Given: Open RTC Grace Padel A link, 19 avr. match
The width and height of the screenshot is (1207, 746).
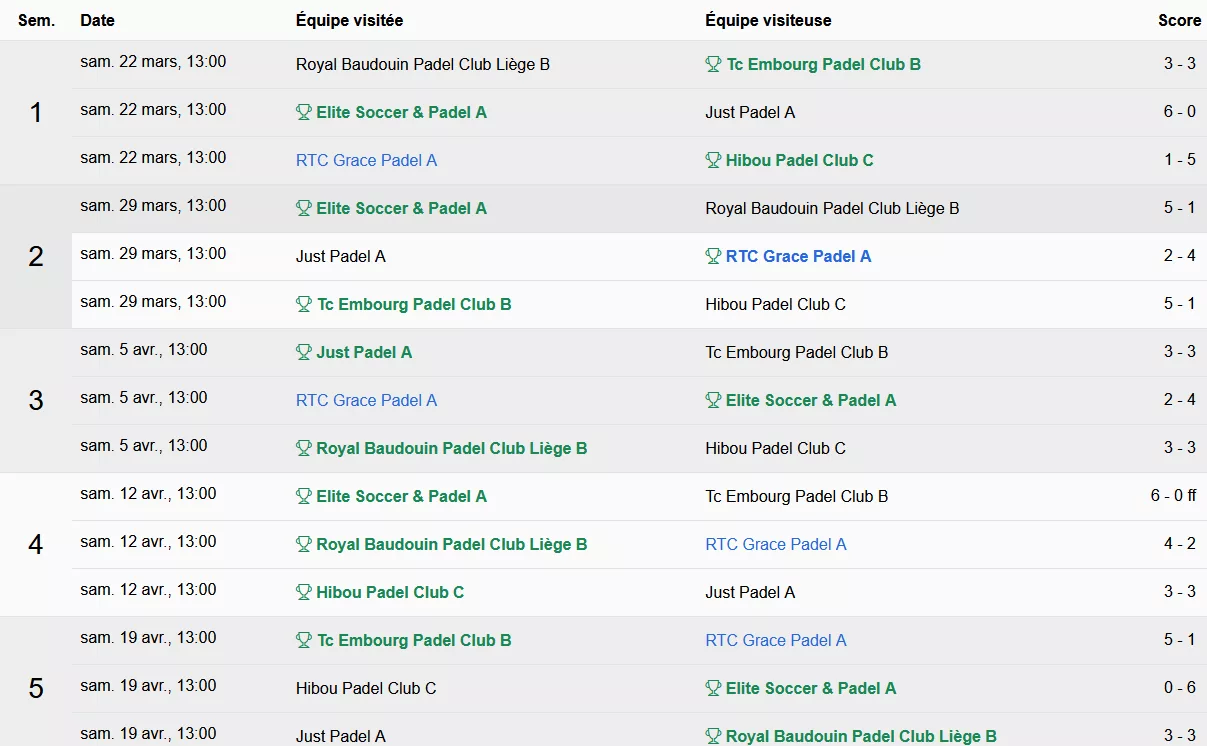Looking at the screenshot, I should [776, 640].
